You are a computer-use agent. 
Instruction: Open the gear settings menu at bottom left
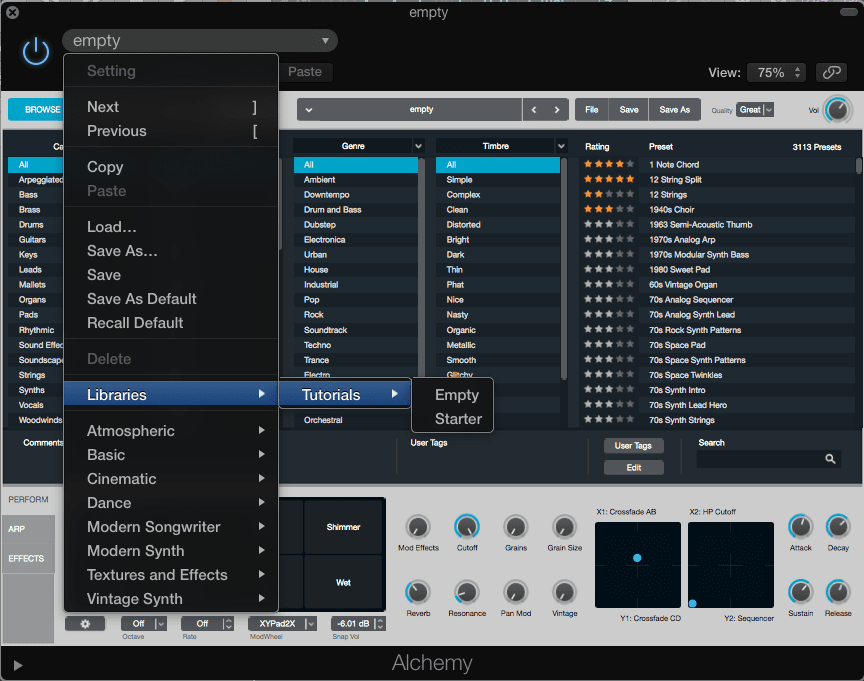coord(85,624)
